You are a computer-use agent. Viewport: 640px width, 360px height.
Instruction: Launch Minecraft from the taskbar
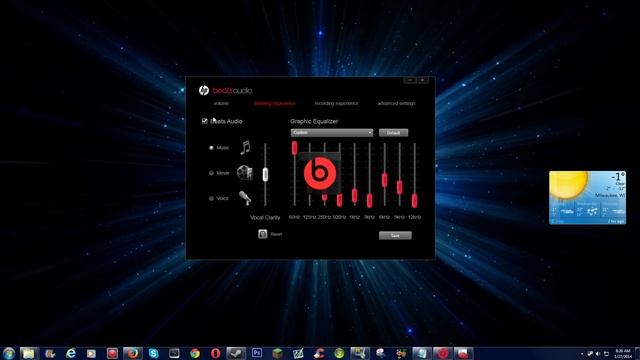tap(278, 353)
